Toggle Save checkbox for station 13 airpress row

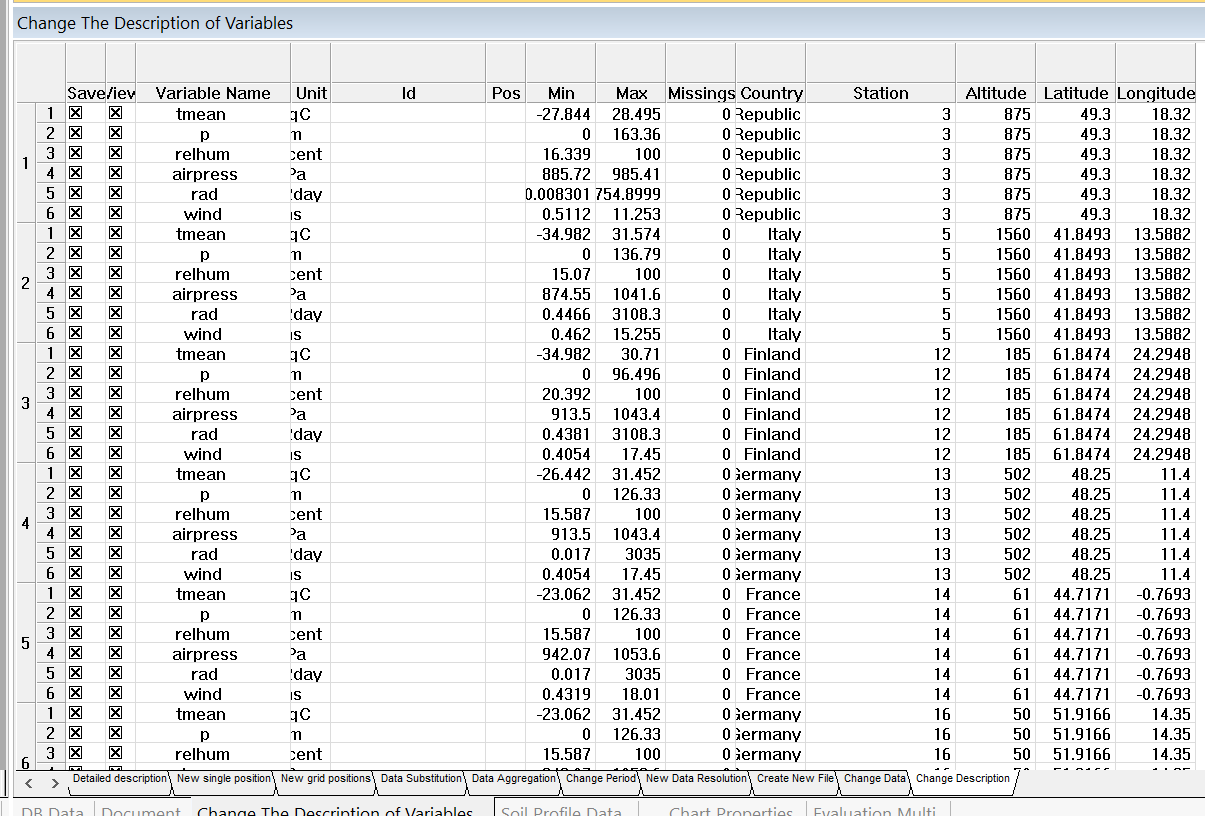(75, 534)
